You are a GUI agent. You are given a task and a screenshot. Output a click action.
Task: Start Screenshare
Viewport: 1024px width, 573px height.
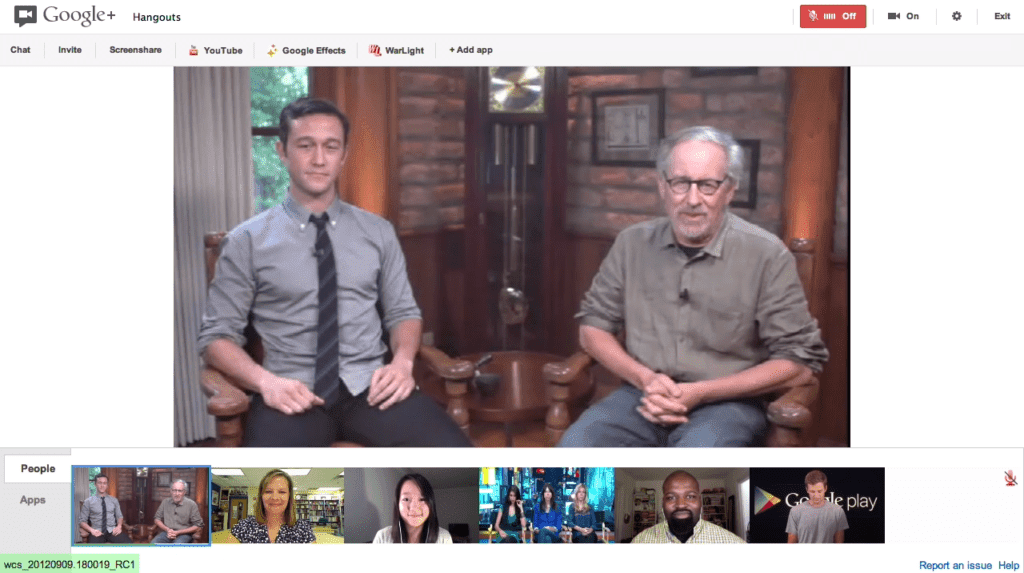[x=135, y=50]
